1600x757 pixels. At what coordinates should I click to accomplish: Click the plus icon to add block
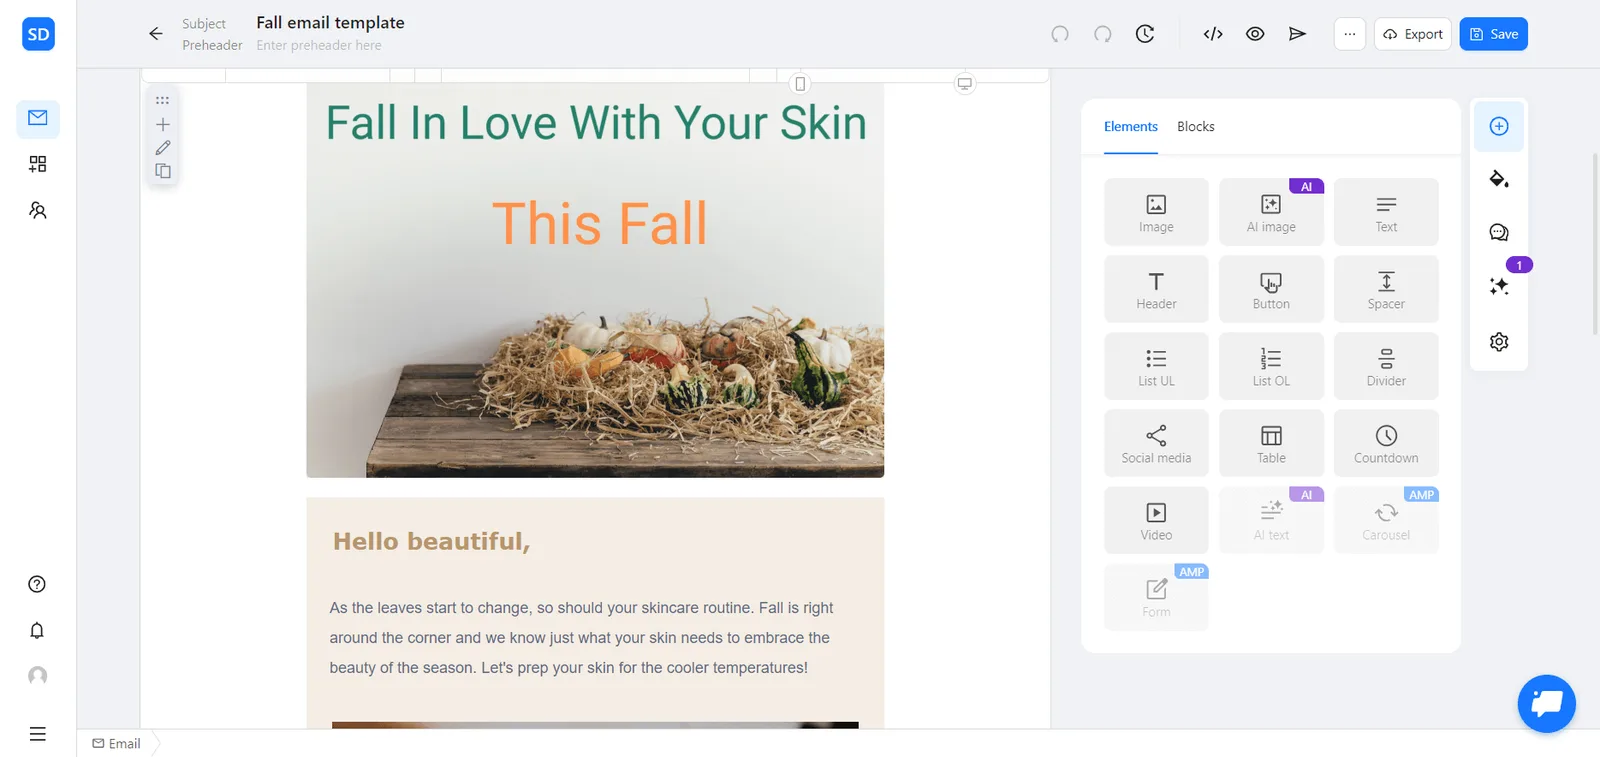pyautogui.click(x=163, y=124)
